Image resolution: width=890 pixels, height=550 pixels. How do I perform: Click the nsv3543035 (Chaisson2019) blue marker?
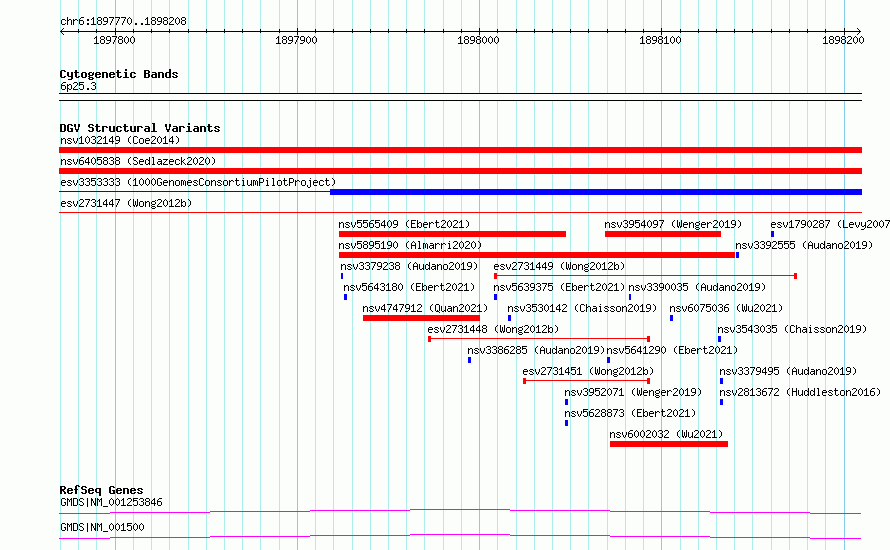pyautogui.click(x=719, y=339)
